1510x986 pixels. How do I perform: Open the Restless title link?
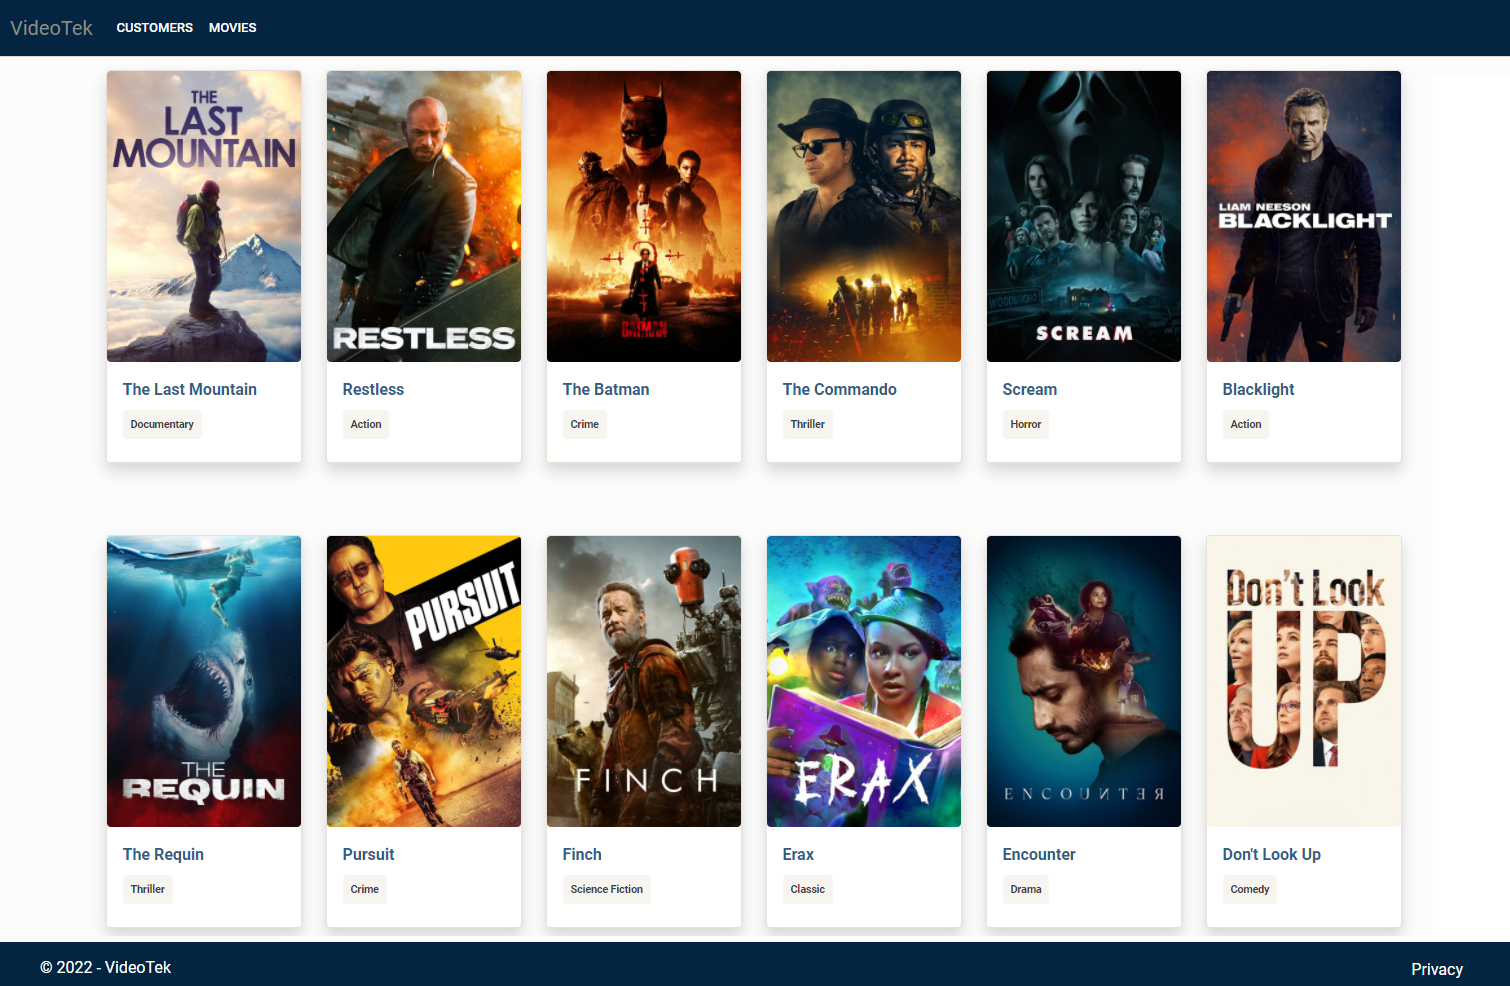pyautogui.click(x=373, y=390)
